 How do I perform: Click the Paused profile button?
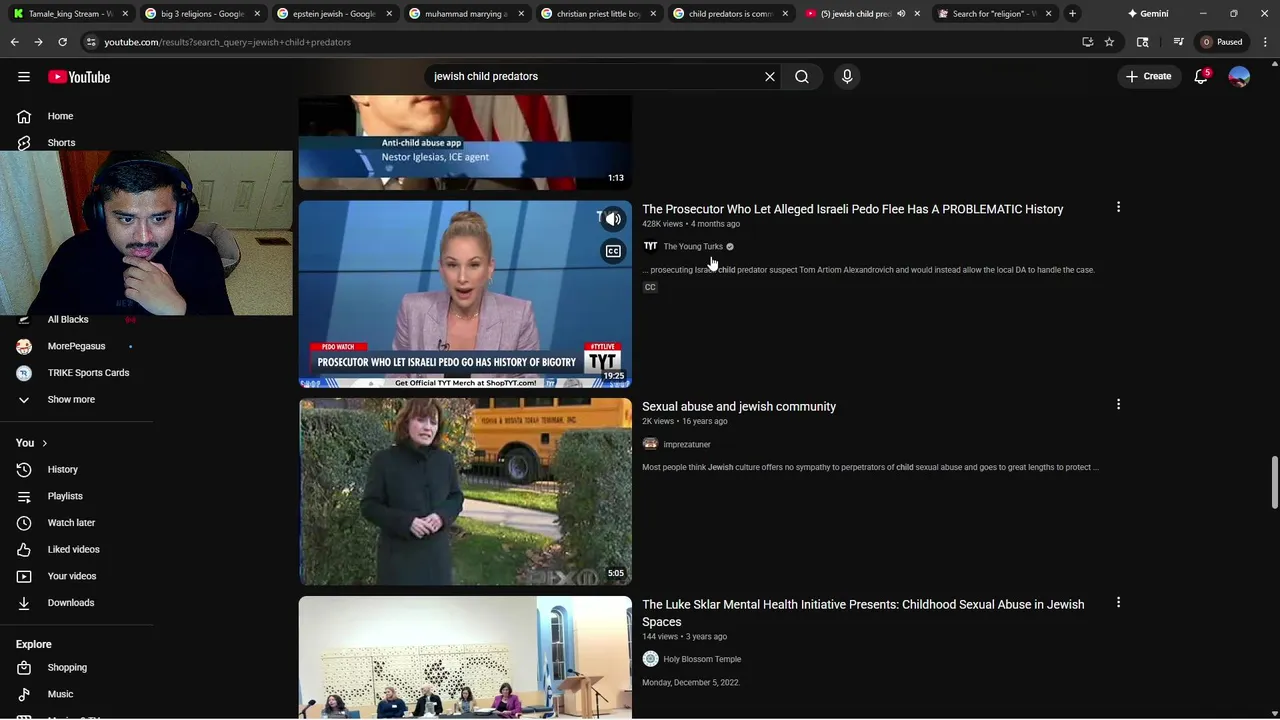(1222, 42)
